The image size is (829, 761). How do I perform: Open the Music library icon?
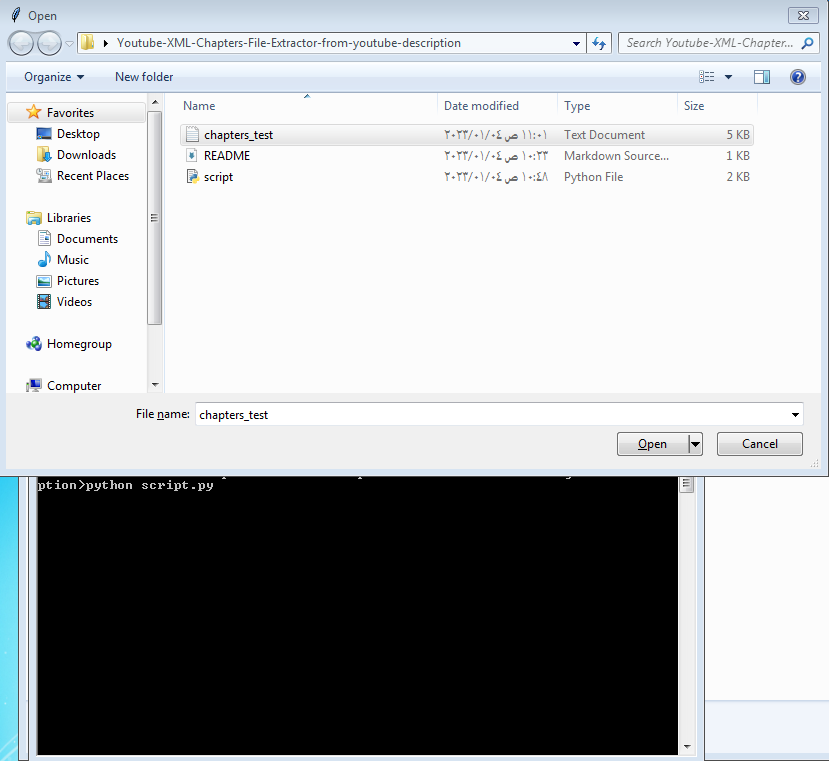(45, 259)
